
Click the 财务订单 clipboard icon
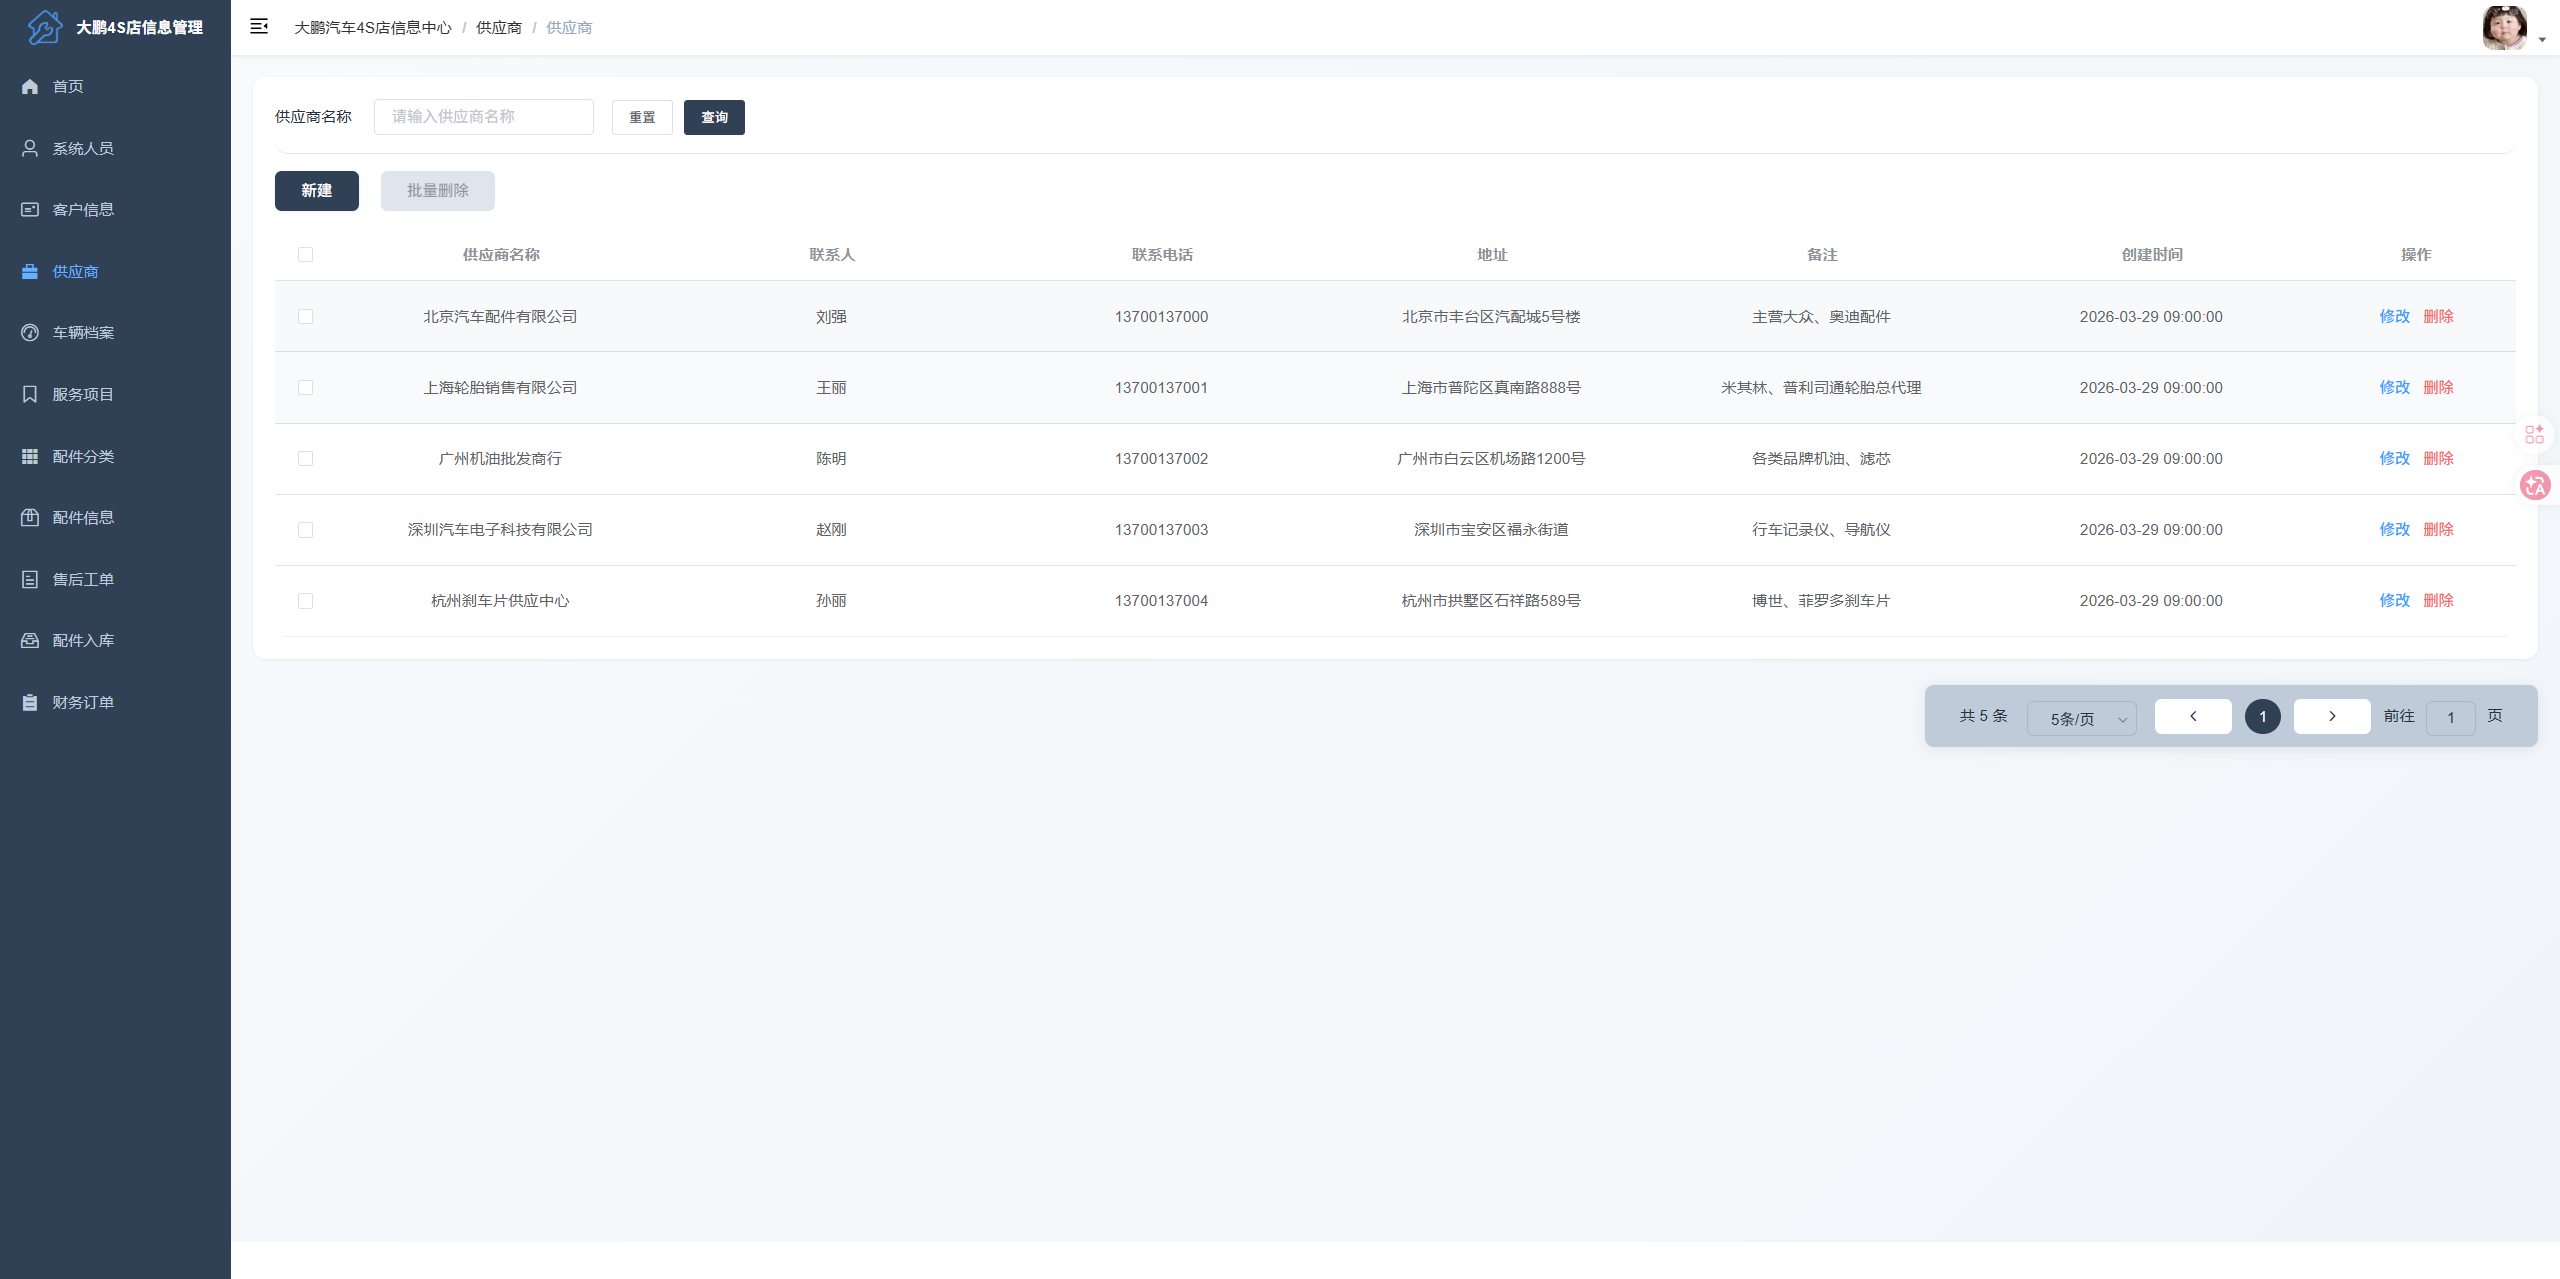(x=30, y=703)
